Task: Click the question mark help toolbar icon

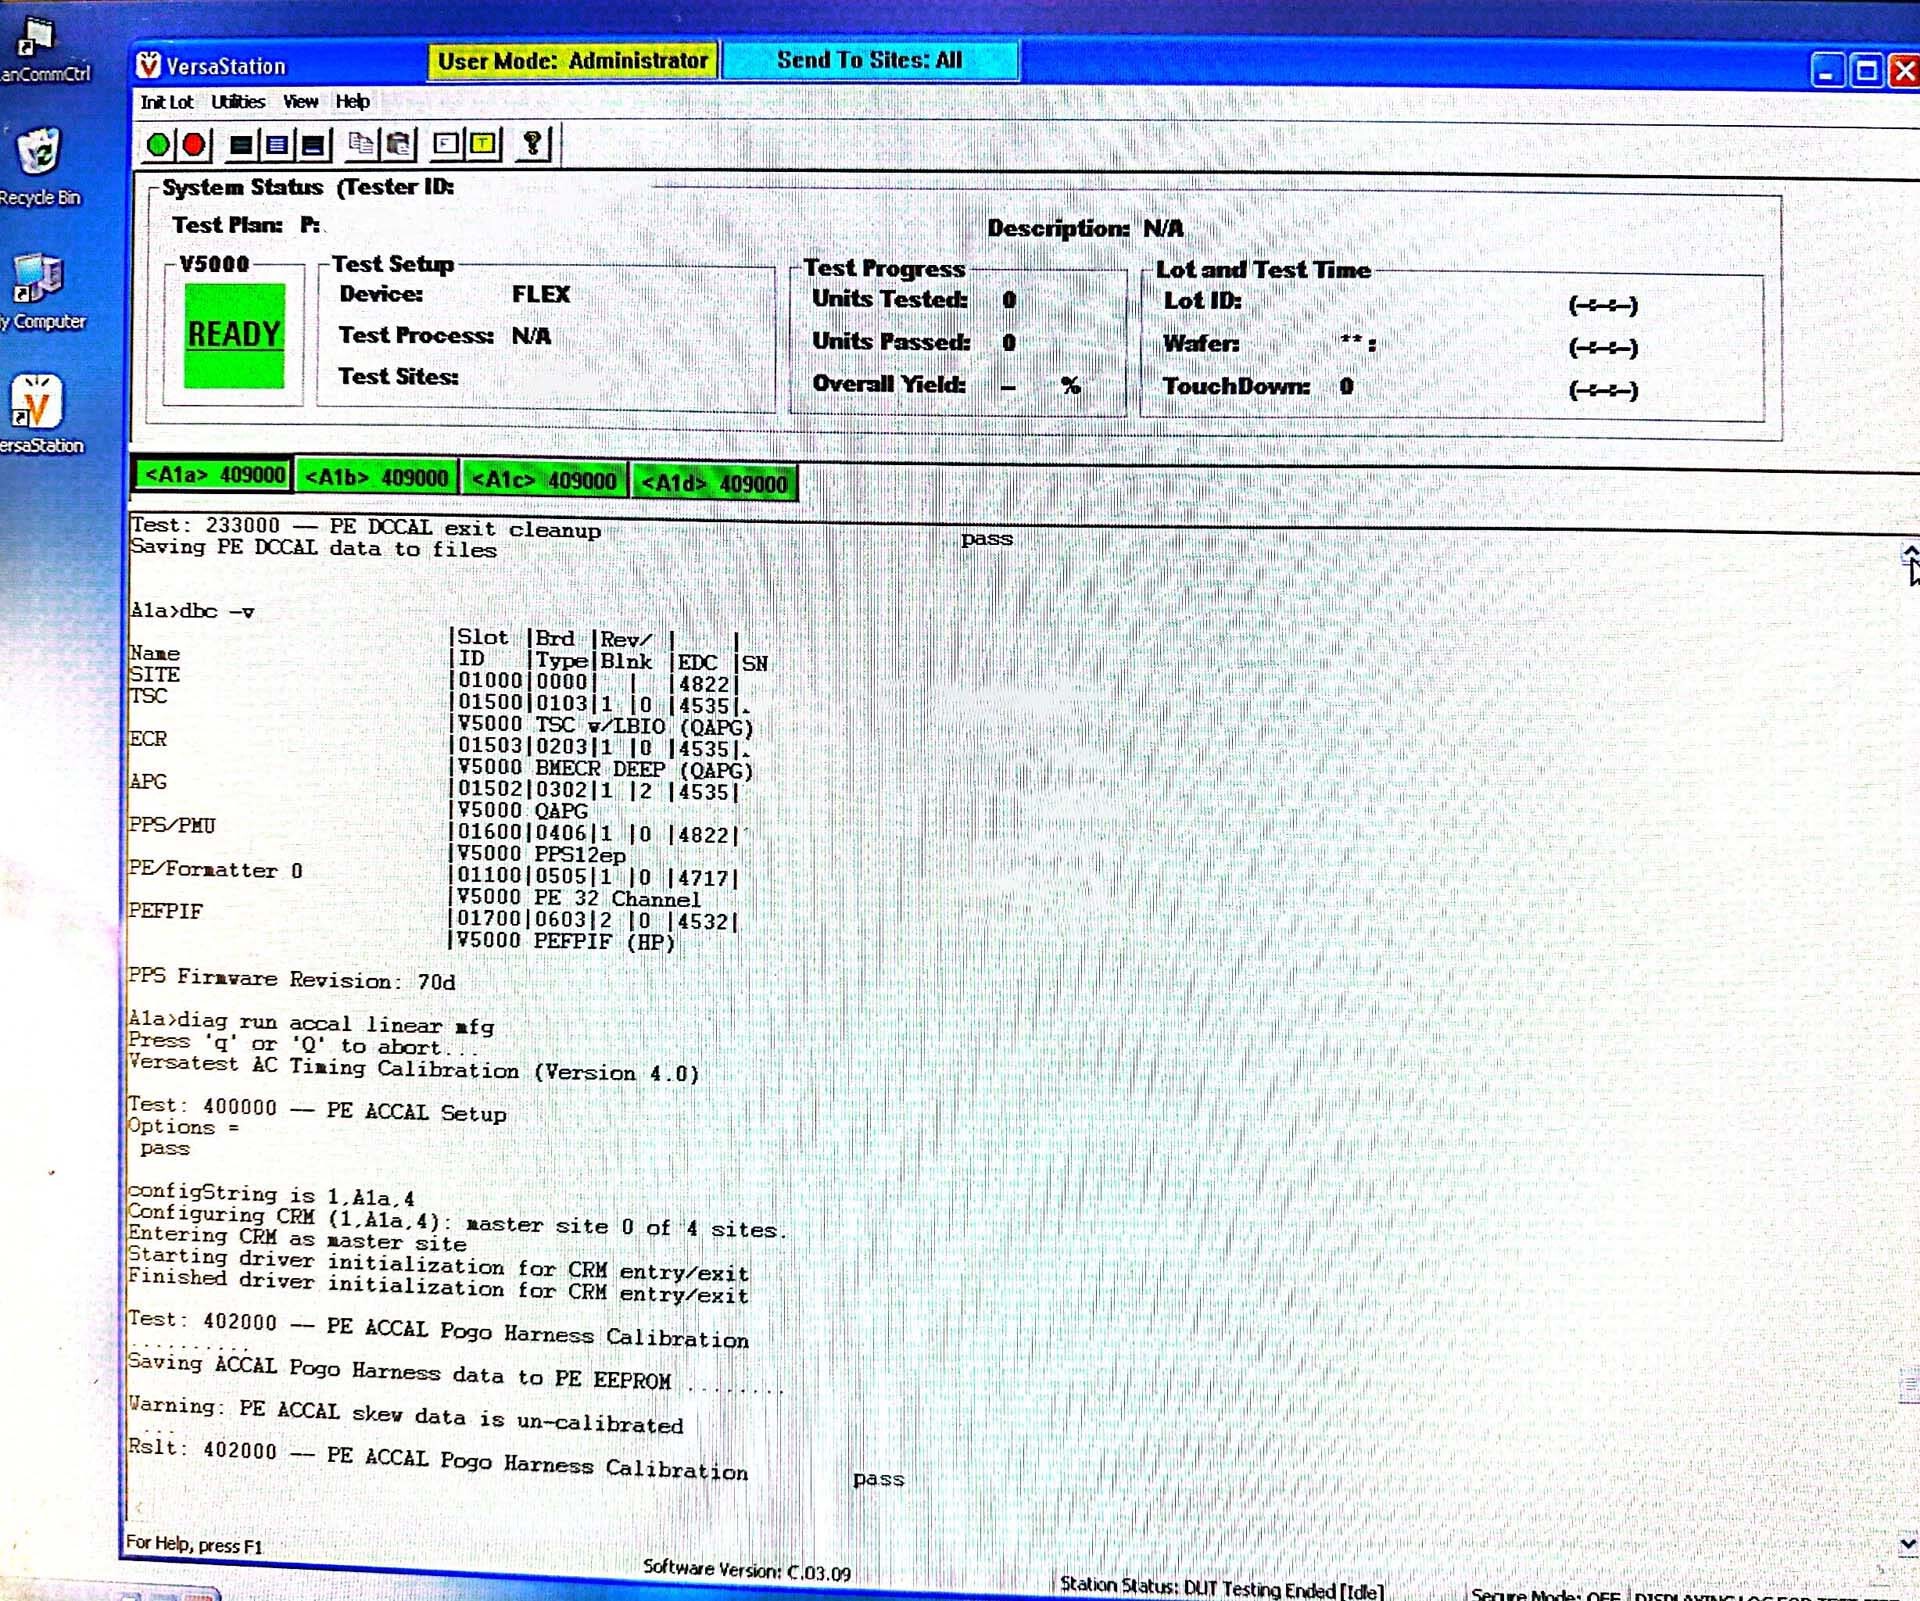Action: (x=533, y=144)
